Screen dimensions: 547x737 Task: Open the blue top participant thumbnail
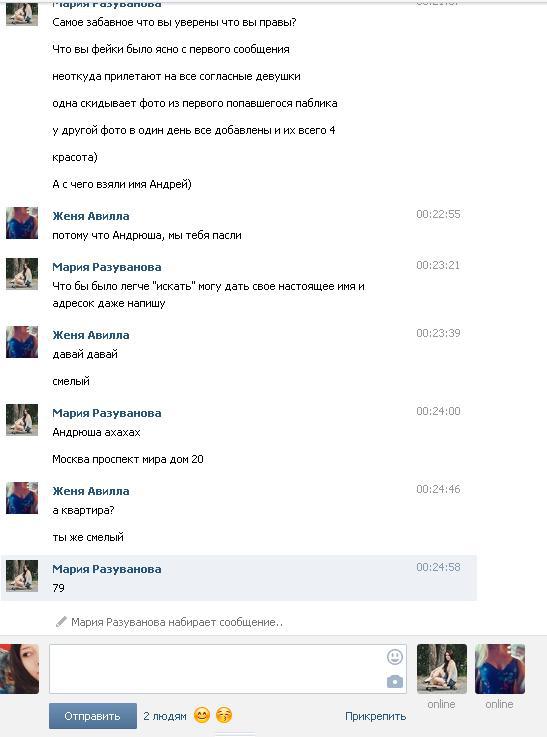[500, 669]
